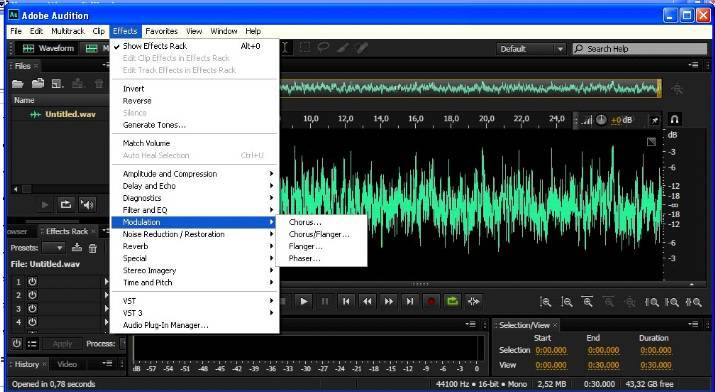The height and width of the screenshot is (392, 715).
Task: Click the Search Help field
Action: (640, 49)
